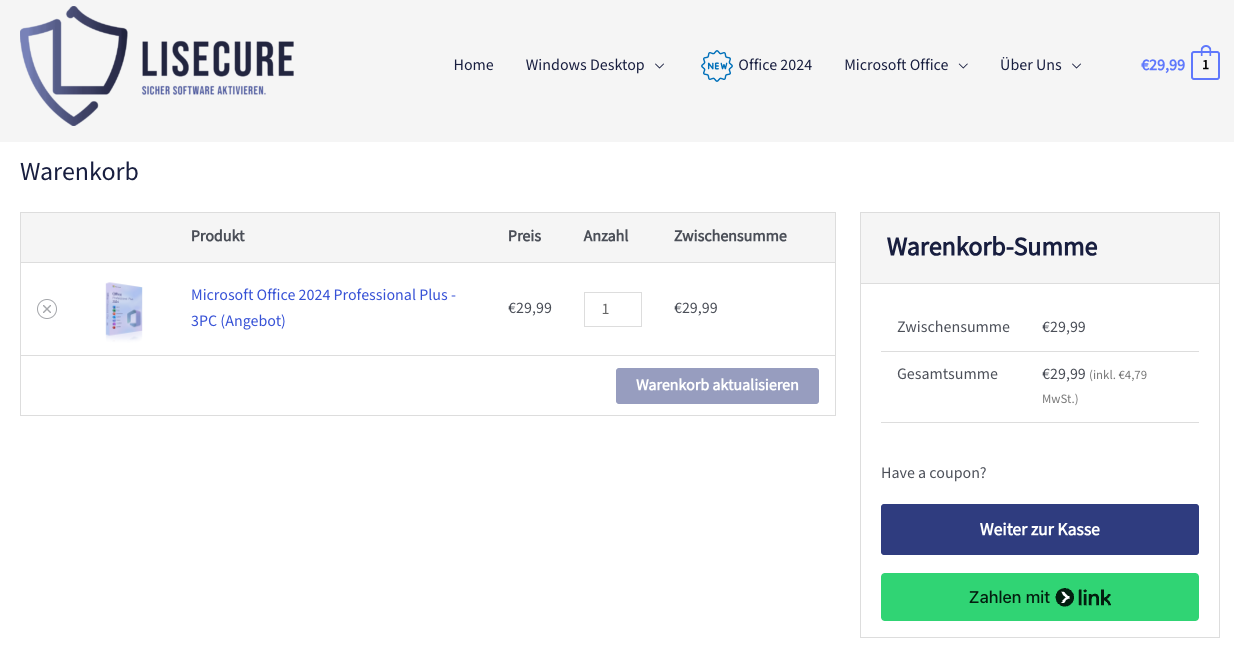Open the Office 2024 menu item
1234x648 pixels.
775,65
